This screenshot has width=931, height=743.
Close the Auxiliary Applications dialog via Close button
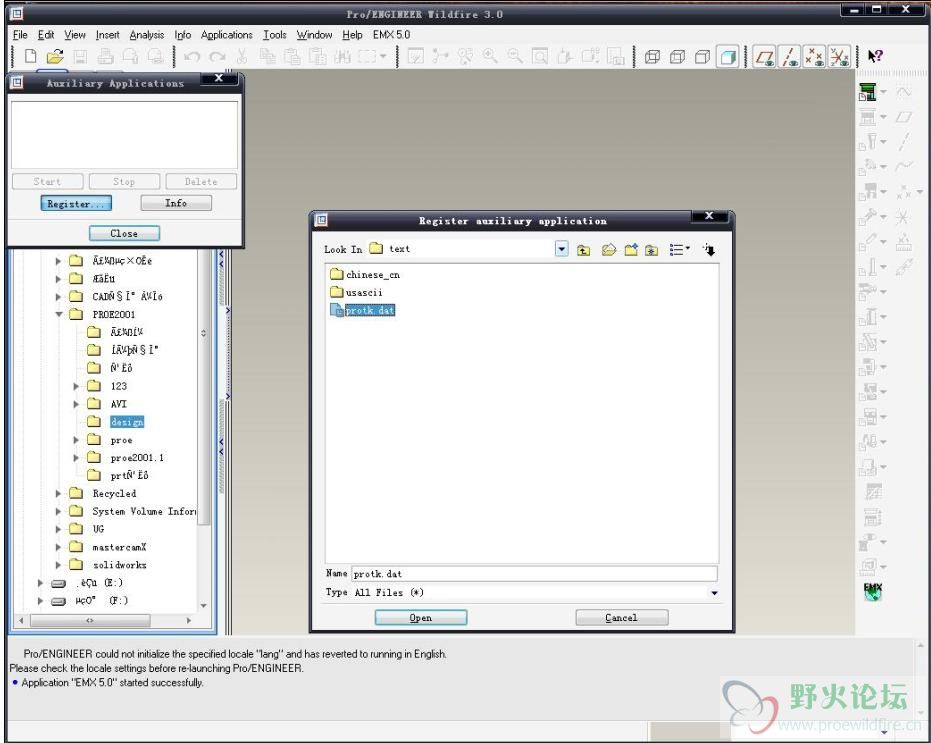124,233
